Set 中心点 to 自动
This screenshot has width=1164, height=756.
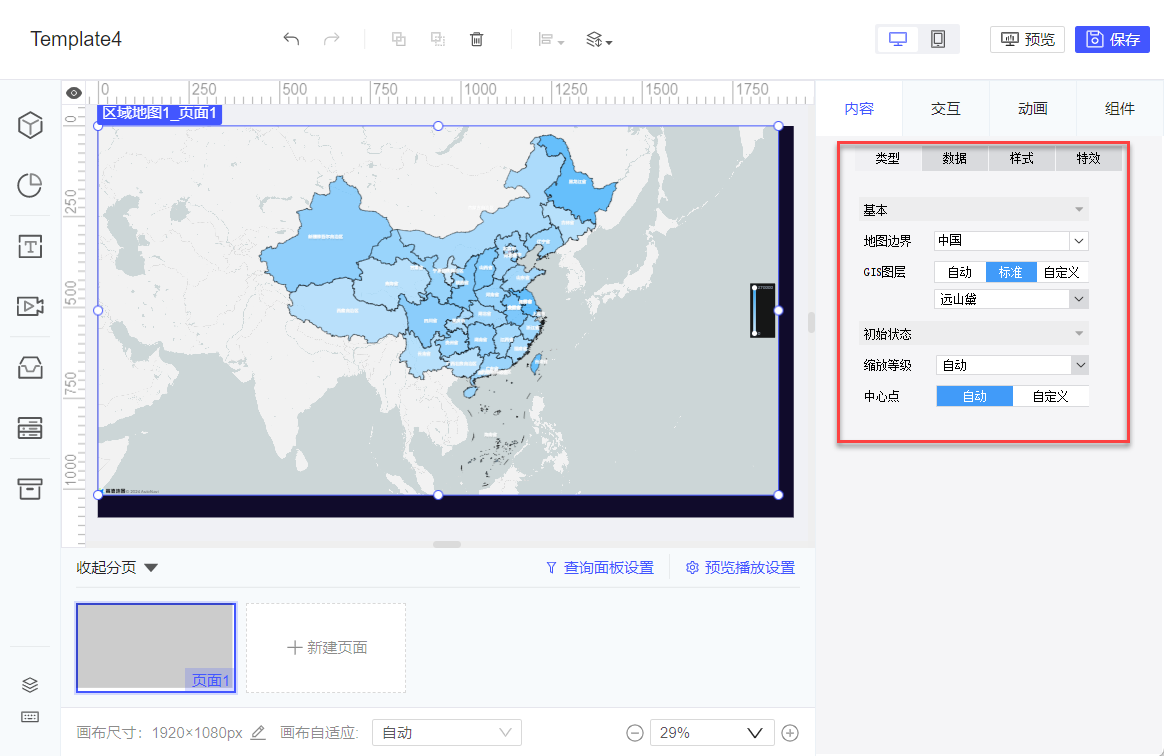click(x=975, y=397)
